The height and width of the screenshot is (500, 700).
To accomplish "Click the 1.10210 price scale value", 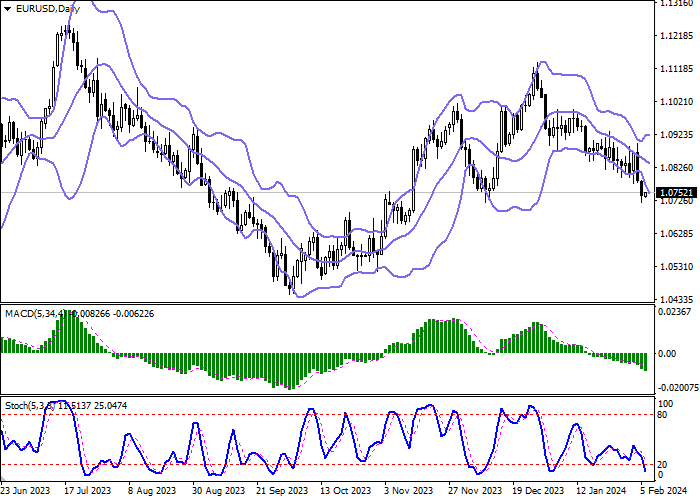I will pos(676,102).
